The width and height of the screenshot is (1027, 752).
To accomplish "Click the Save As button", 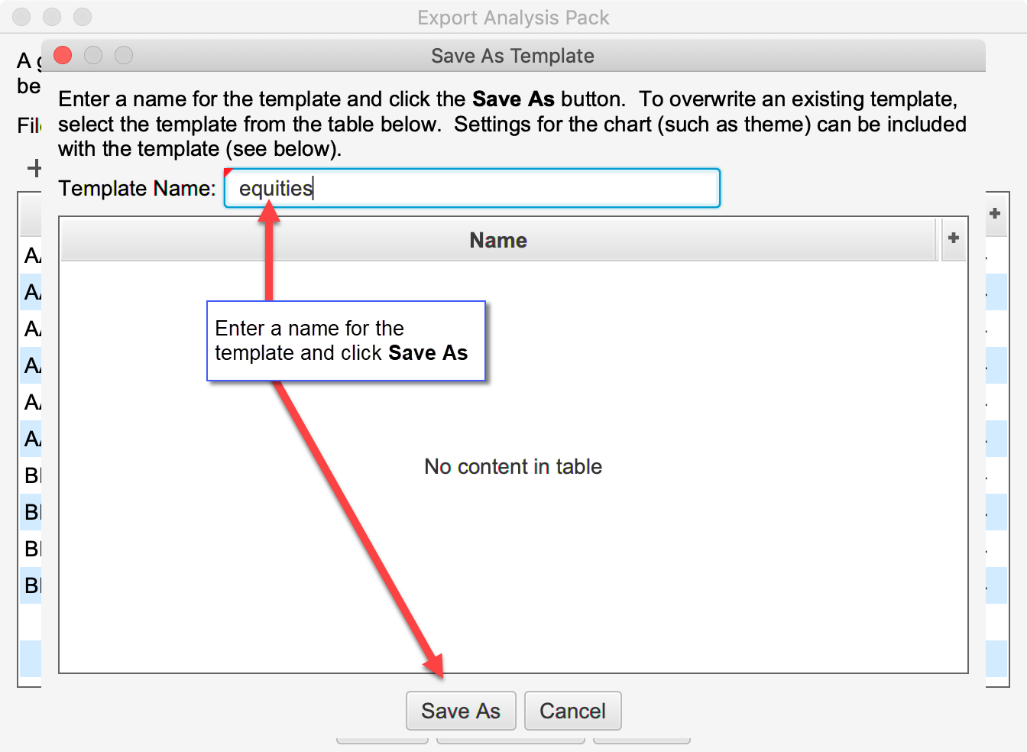I will pos(460,711).
